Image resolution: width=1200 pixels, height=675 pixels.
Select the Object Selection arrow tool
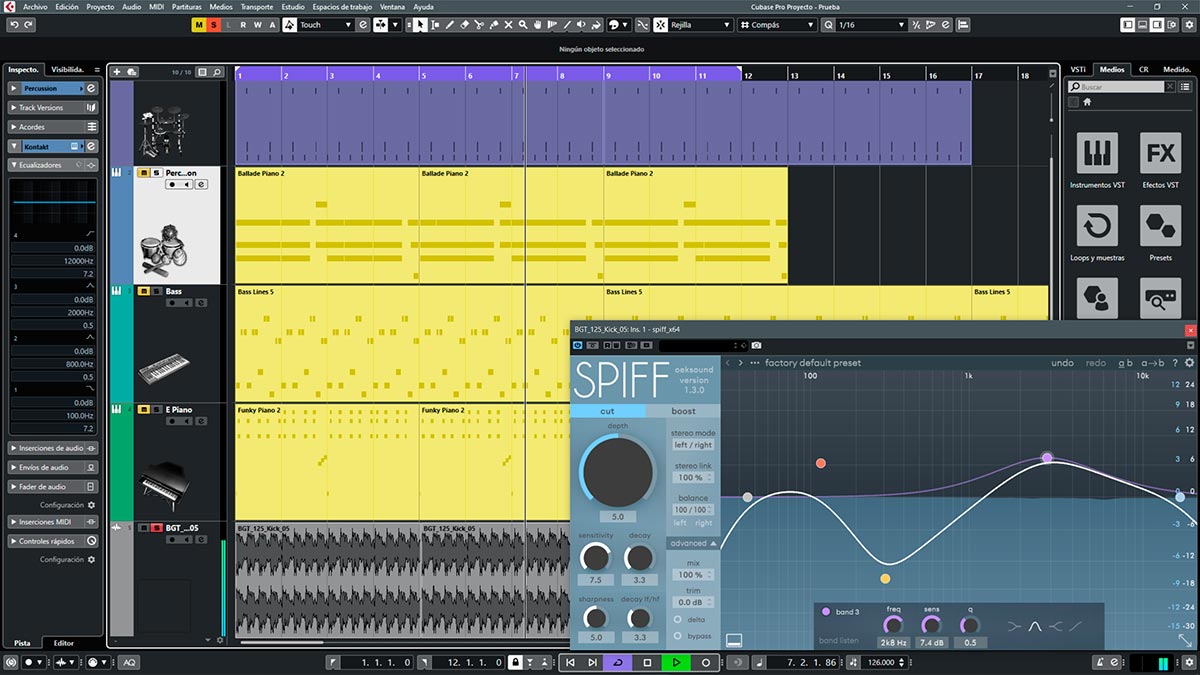tap(420, 24)
